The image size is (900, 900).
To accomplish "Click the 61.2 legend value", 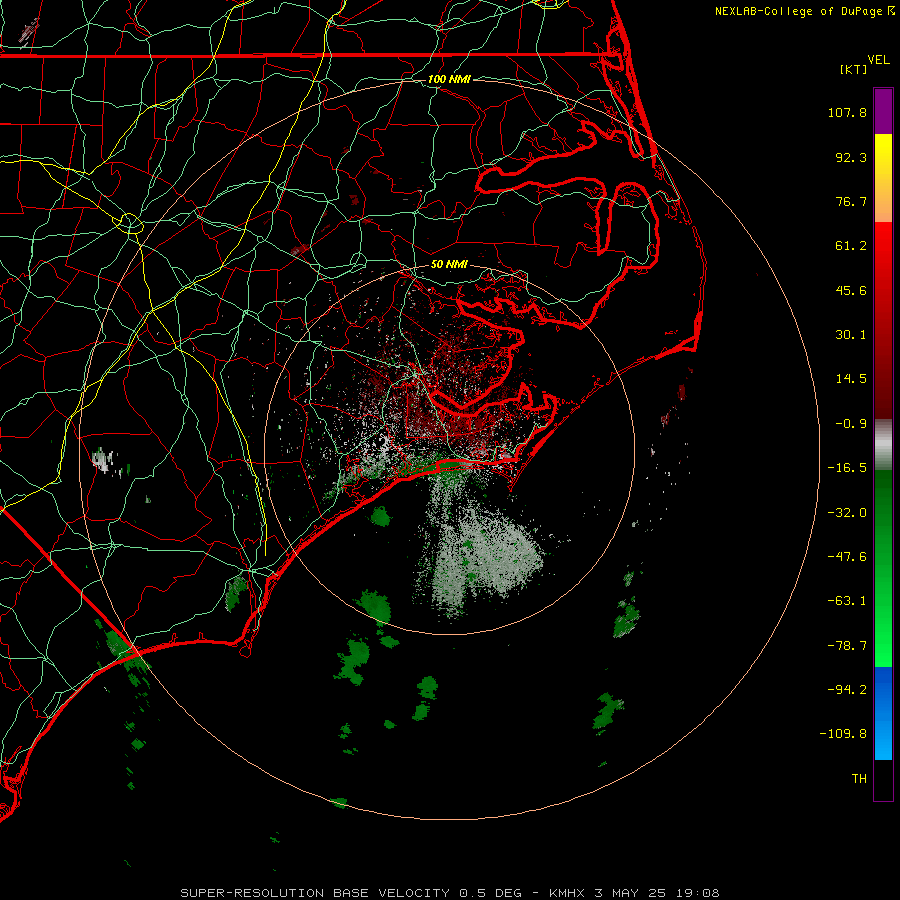I will point(851,246).
